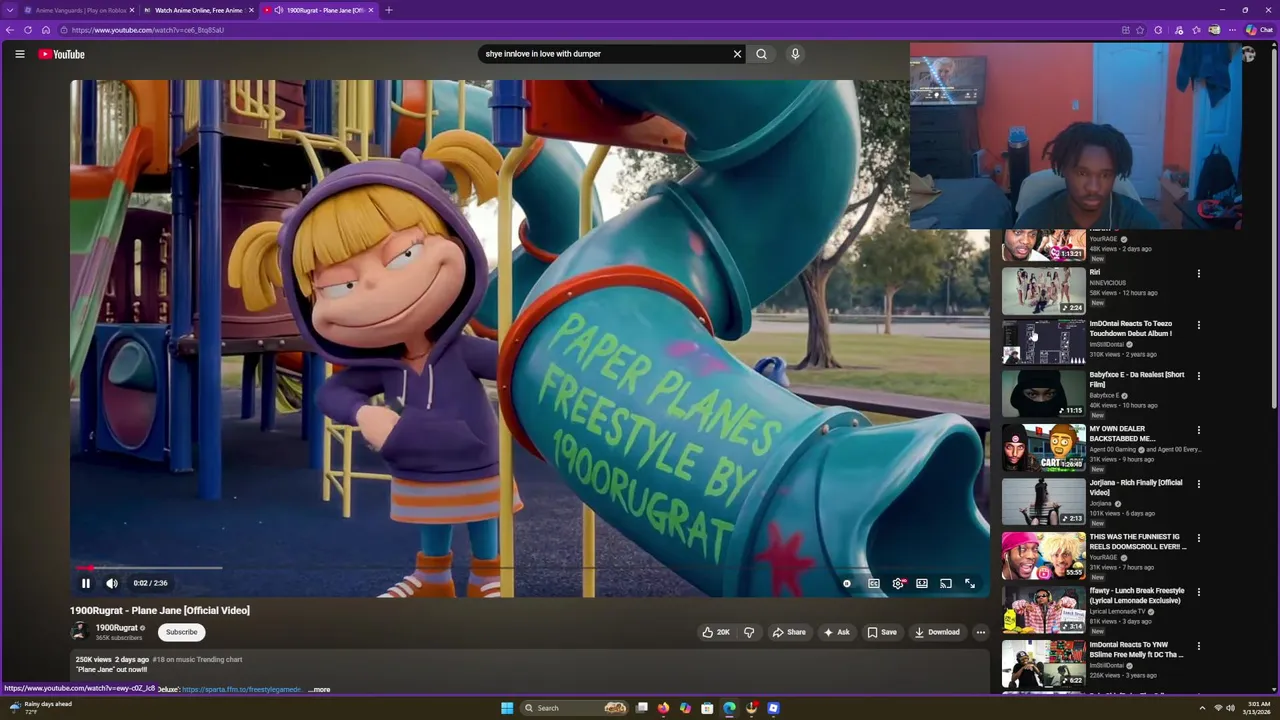Pause the video playback

pyautogui.click(x=86, y=583)
